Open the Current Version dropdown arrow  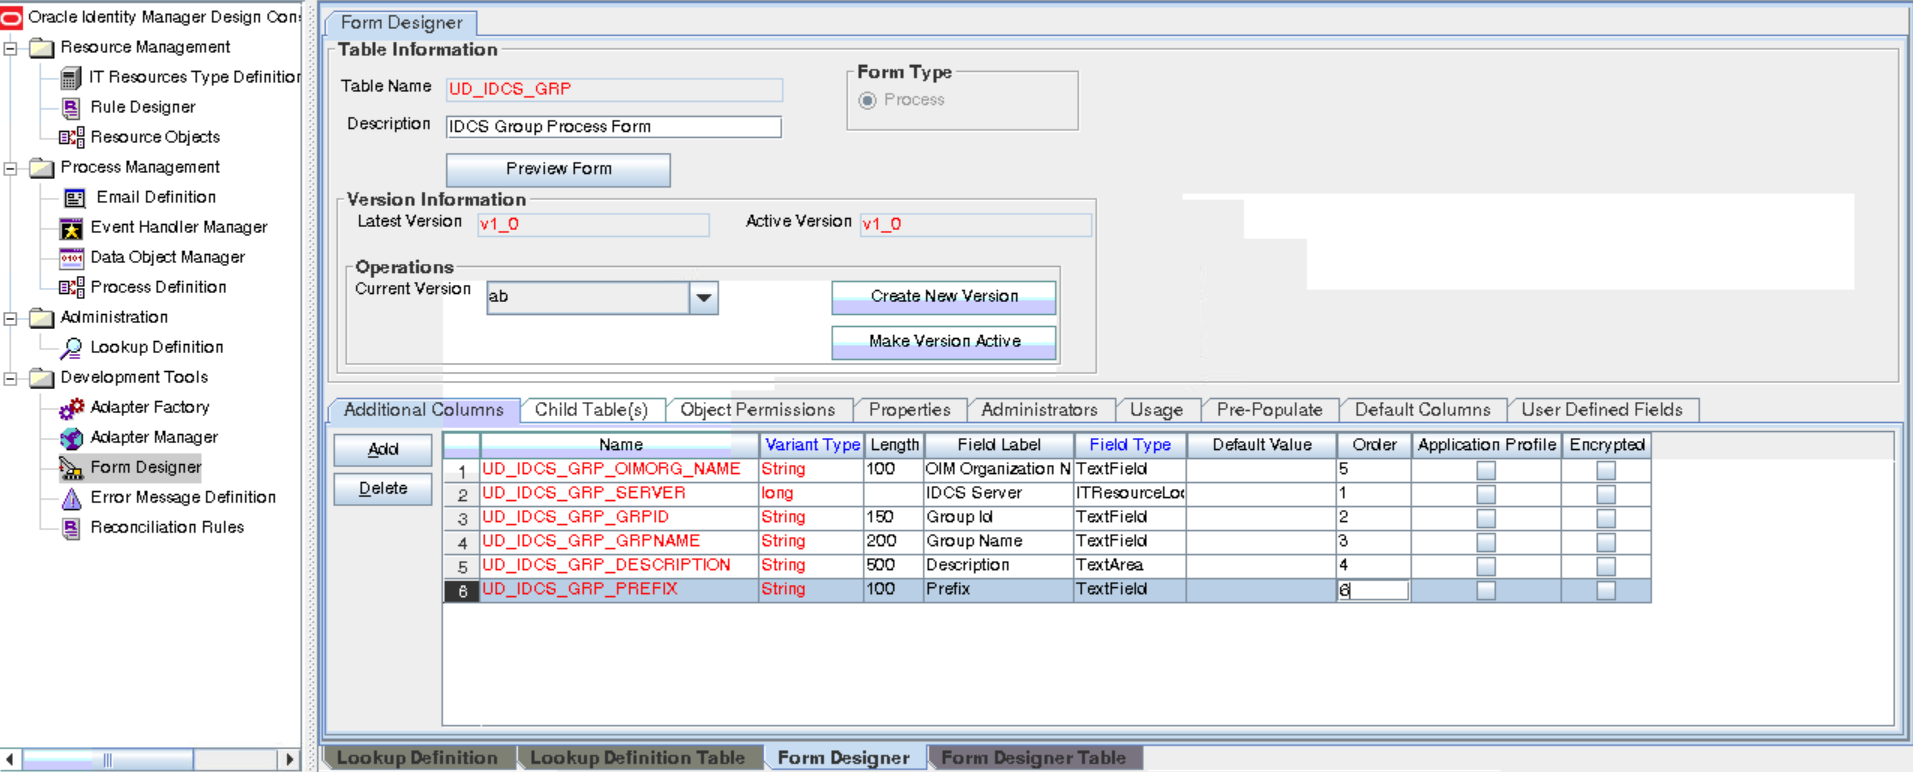point(704,297)
